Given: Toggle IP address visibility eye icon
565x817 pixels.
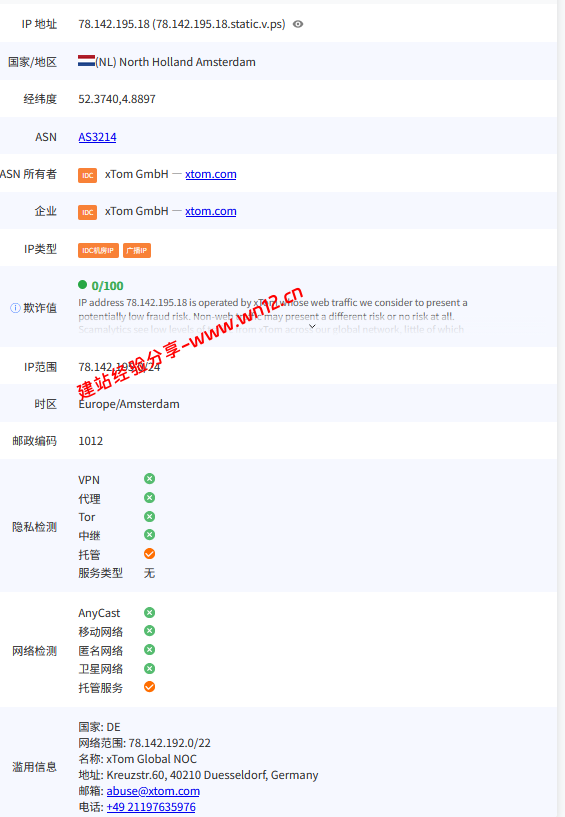Looking at the screenshot, I should coord(298,24).
